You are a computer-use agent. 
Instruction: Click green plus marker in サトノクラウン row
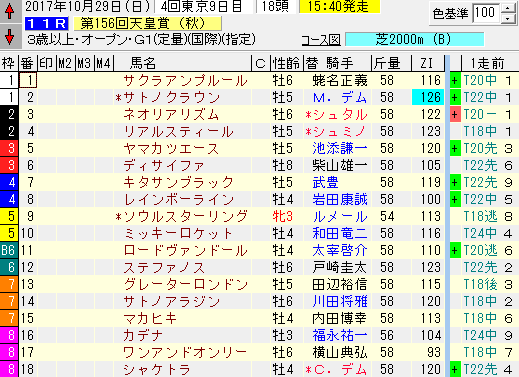coord(455,98)
